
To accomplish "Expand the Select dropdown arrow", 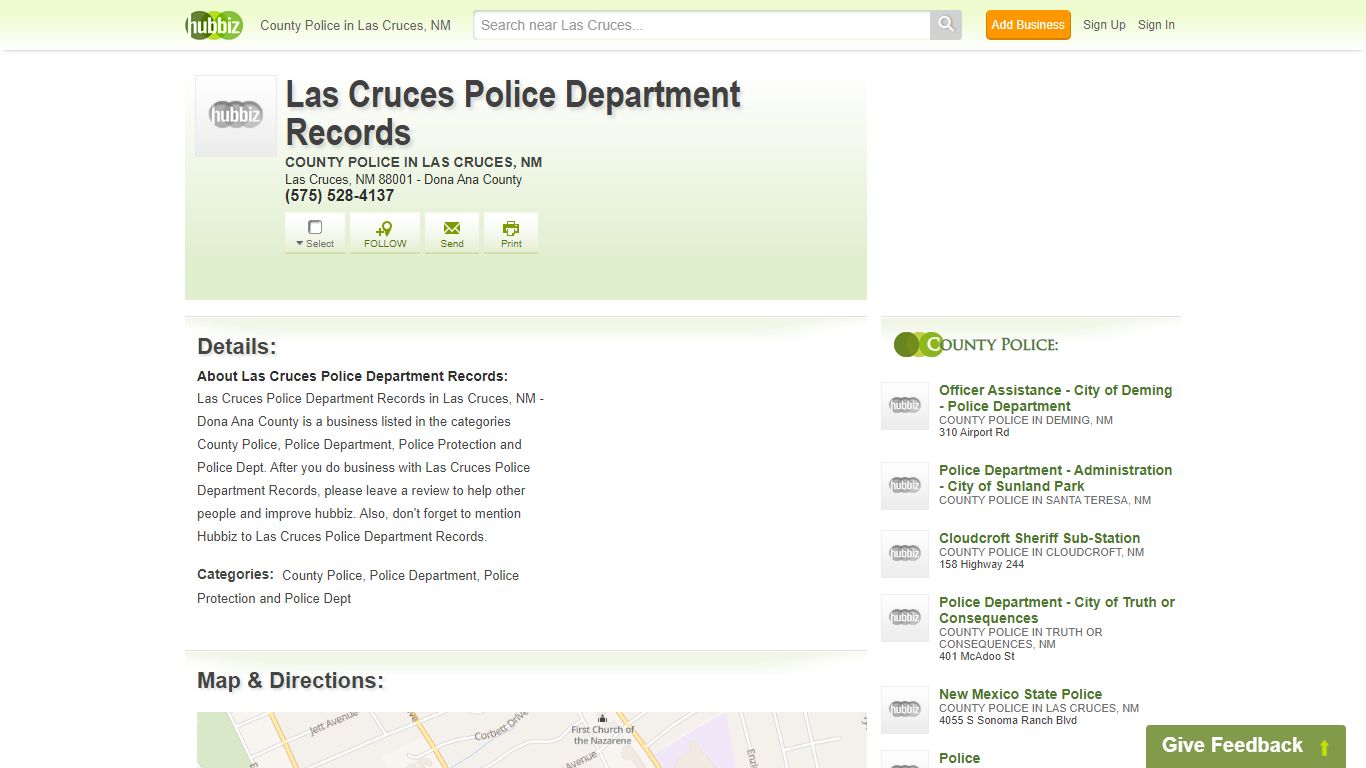I will pyautogui.click(x=299, y=243).
